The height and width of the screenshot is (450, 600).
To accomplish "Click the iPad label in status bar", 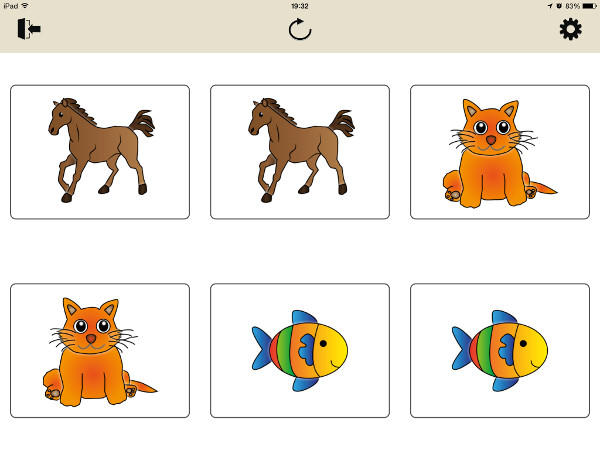I will [11, 6].
